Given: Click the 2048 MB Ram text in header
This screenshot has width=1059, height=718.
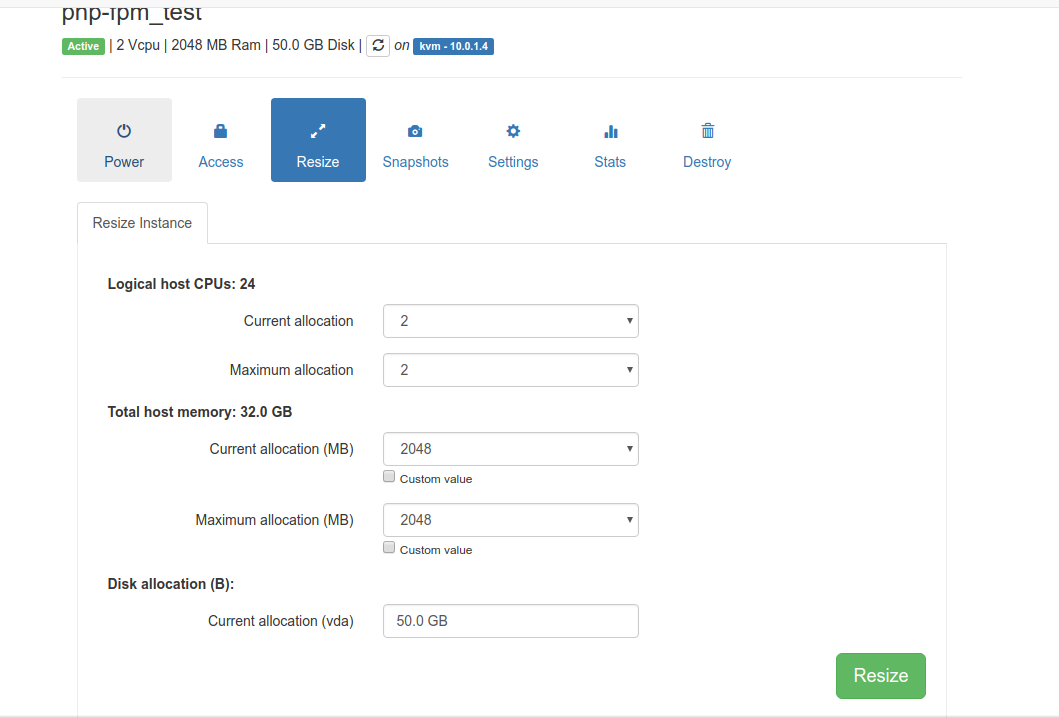Looking at the screenshot, I should point(215,45).
